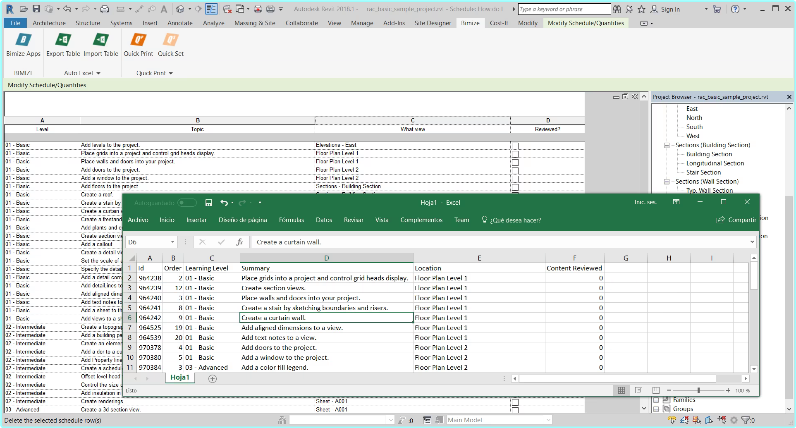Close the Project Browser panel
The width and height of the screenshot is (796, 428).
click(x=788, y=97)
